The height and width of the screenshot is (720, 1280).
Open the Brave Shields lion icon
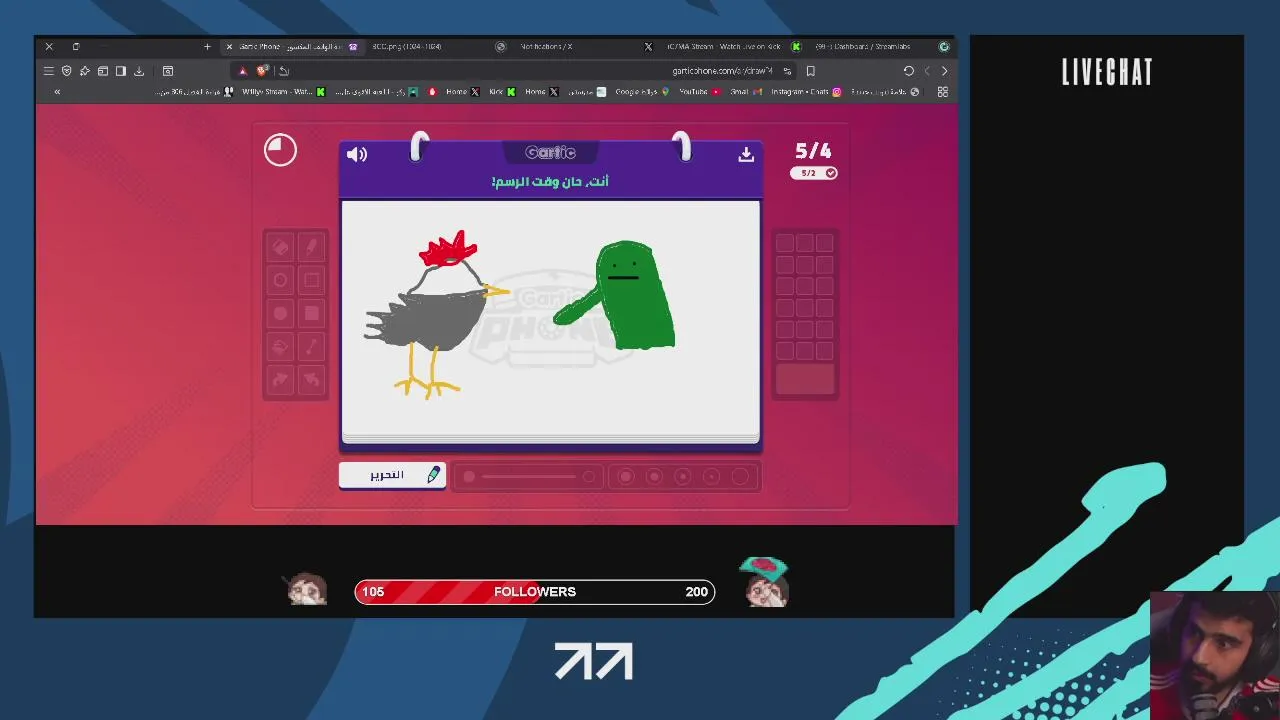[x=262, y=71]
